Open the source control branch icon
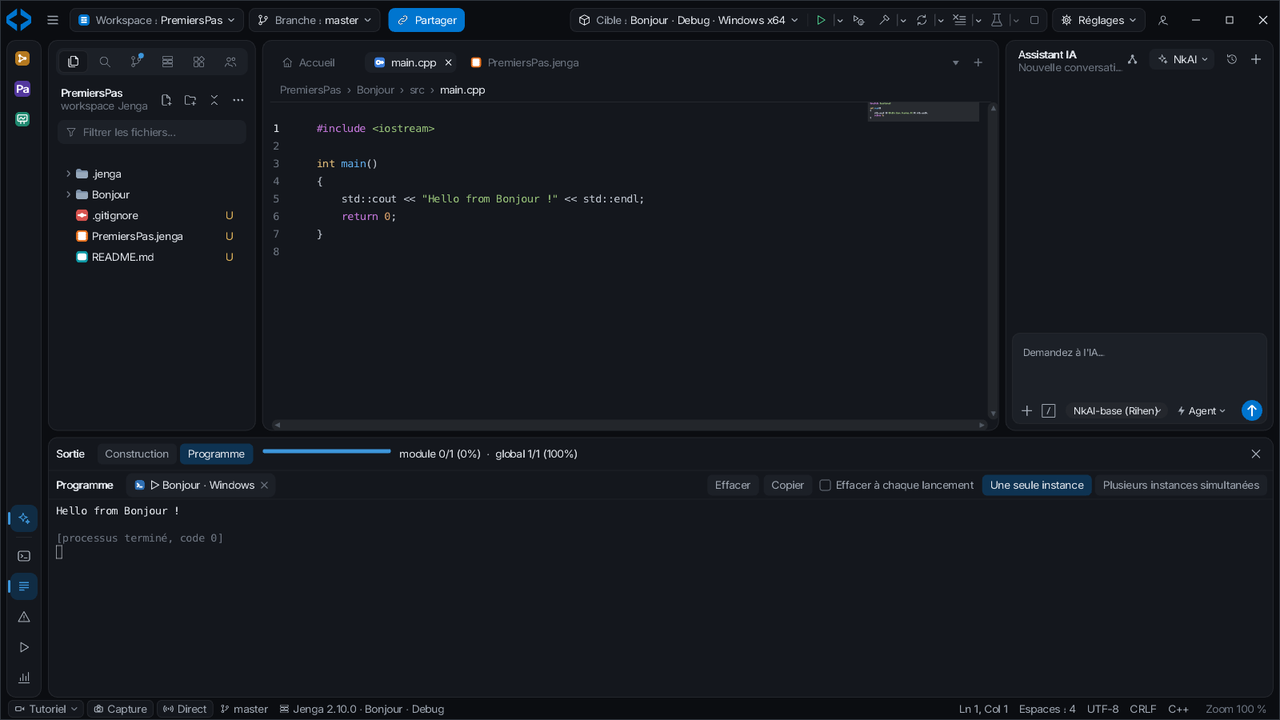Viewport: 1280px width, 720px height. point(136,62)
